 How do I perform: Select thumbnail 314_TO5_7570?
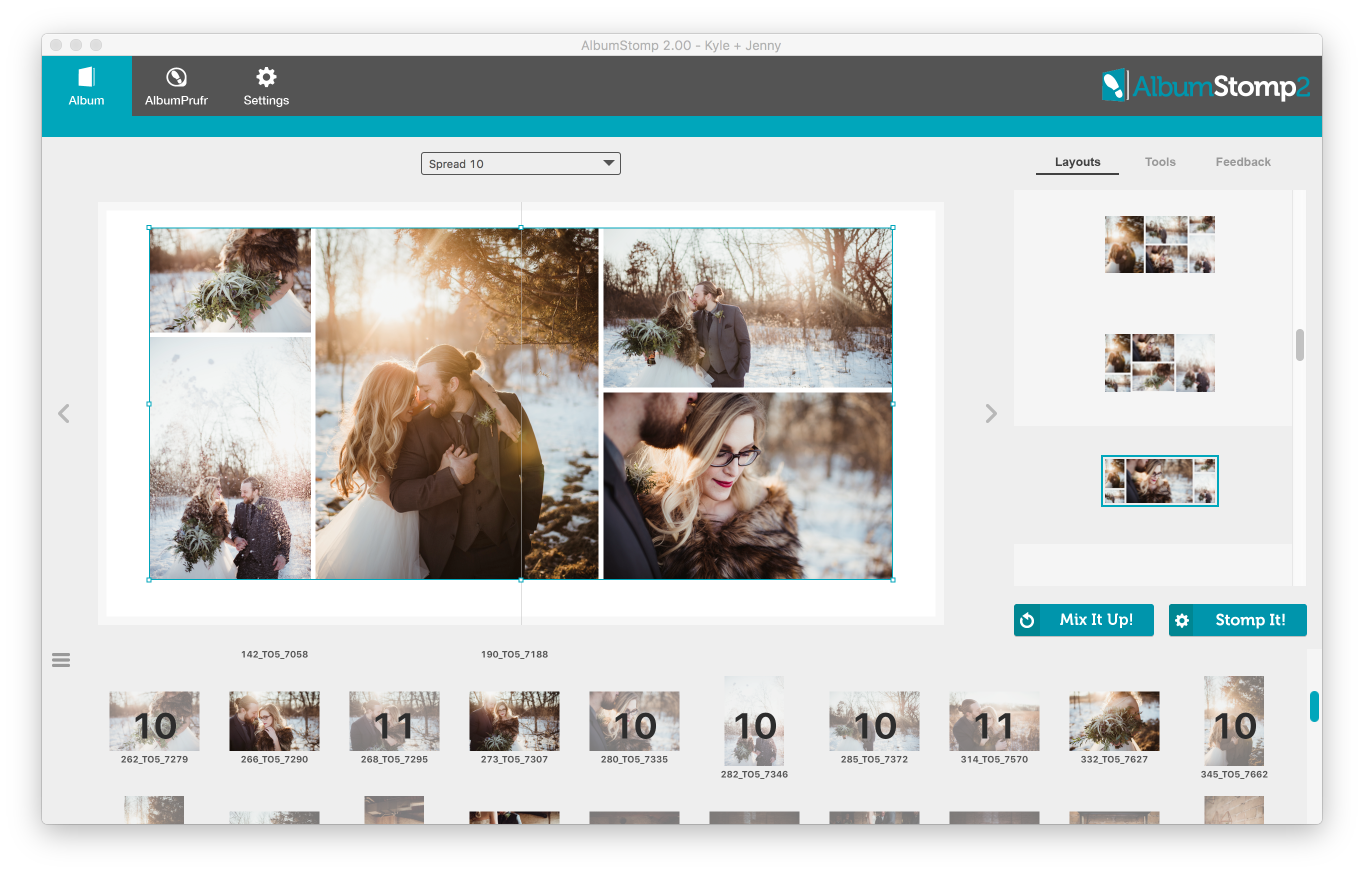994,721
